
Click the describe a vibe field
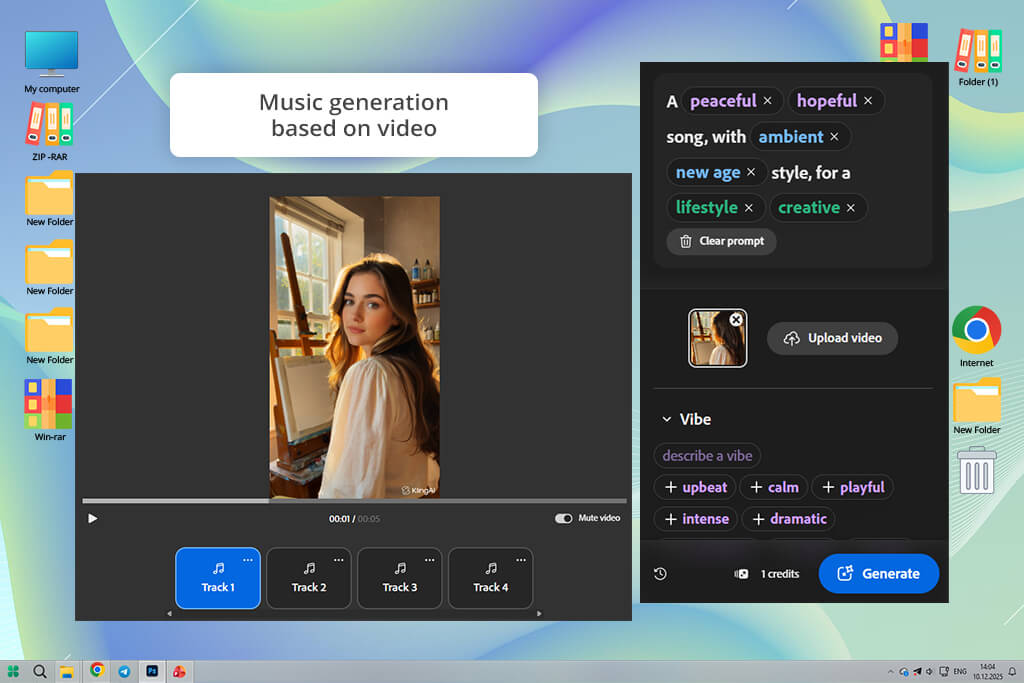pyautogui.click(x=707, y=456)
